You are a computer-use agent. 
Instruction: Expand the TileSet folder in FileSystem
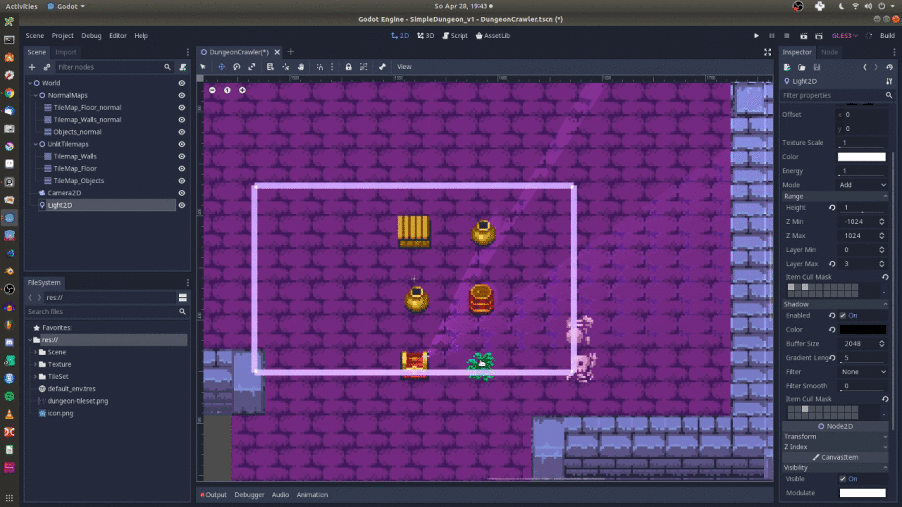click(x=35, y=376)
